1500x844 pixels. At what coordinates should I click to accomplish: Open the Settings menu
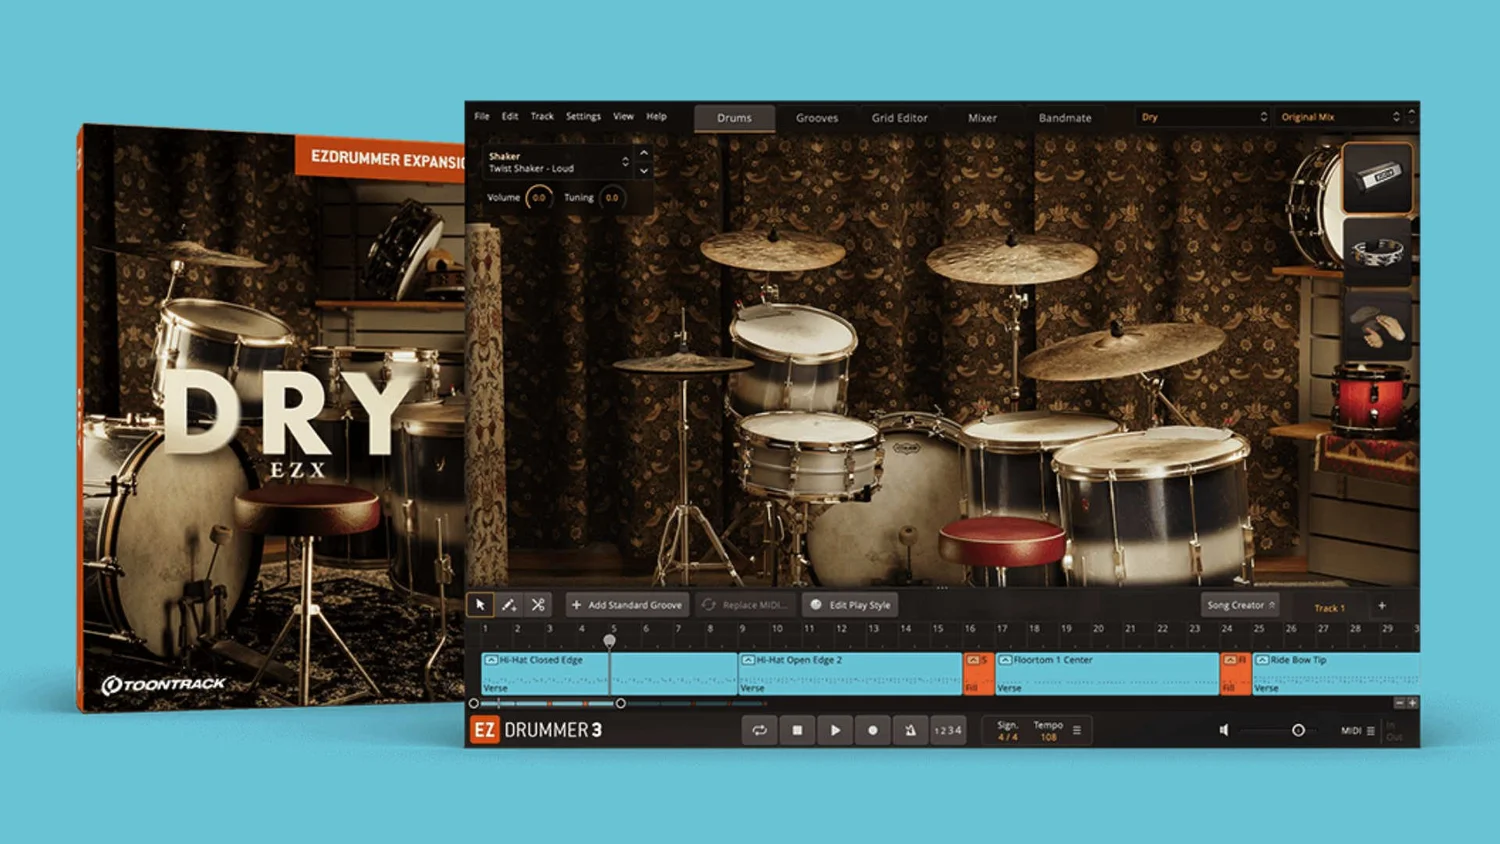(583, 117)
